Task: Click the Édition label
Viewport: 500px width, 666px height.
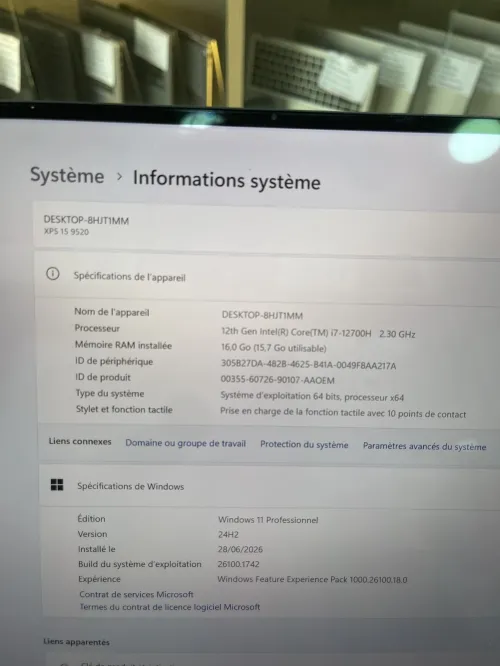Action: pyautogui.click(x=91, y=519)
